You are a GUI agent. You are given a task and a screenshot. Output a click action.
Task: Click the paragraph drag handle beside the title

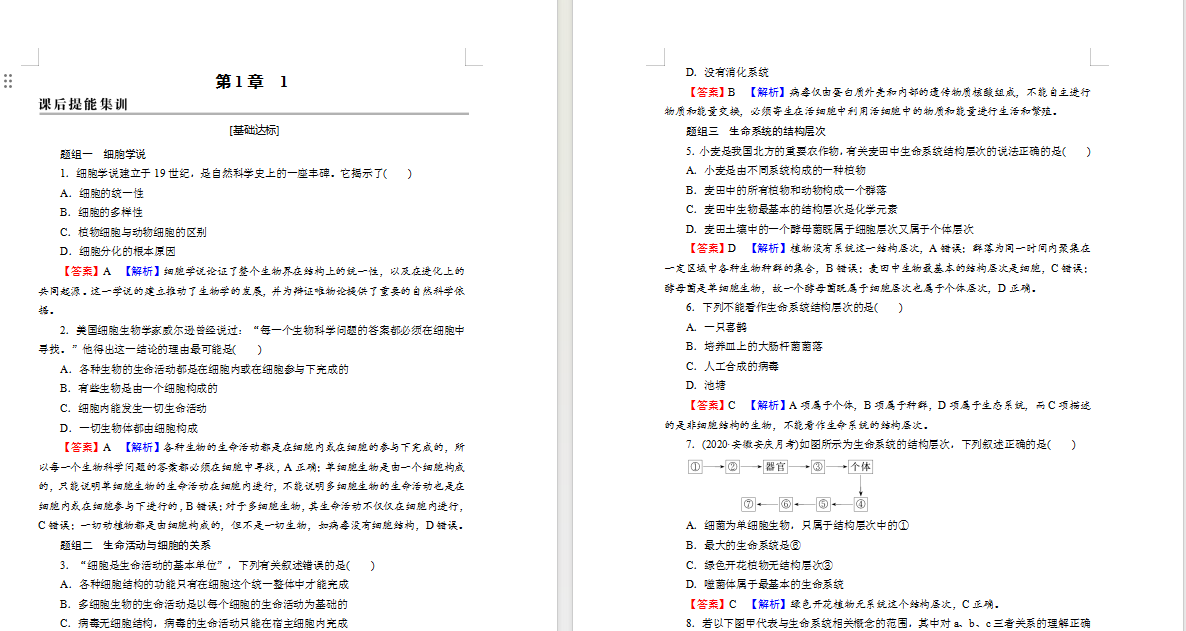pyautogui.click(x=8, y=81)
